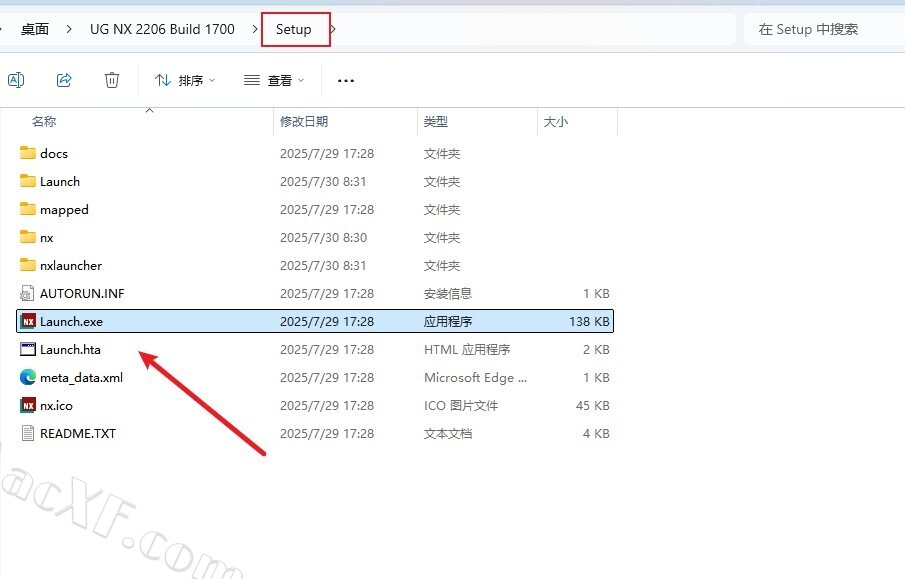
Task: Sort by the Name (名称) column header
Action: pos(44,121)
